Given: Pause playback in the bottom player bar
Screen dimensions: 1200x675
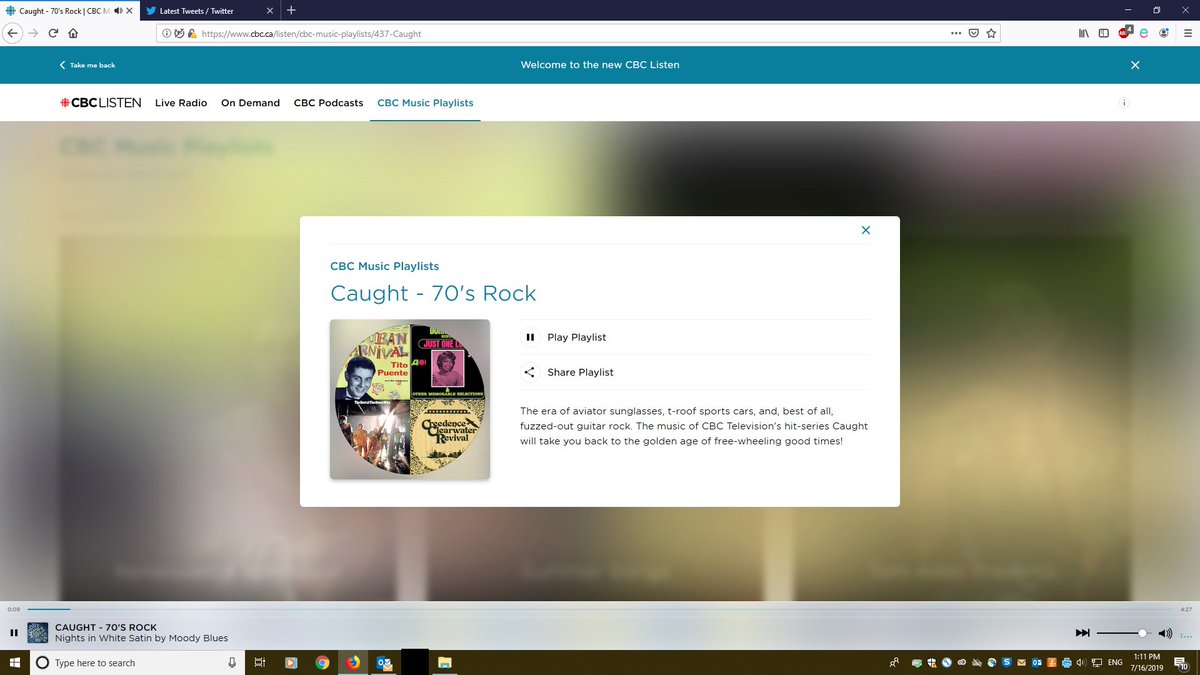Looking at the screenshot, I should tap(14, 632).
